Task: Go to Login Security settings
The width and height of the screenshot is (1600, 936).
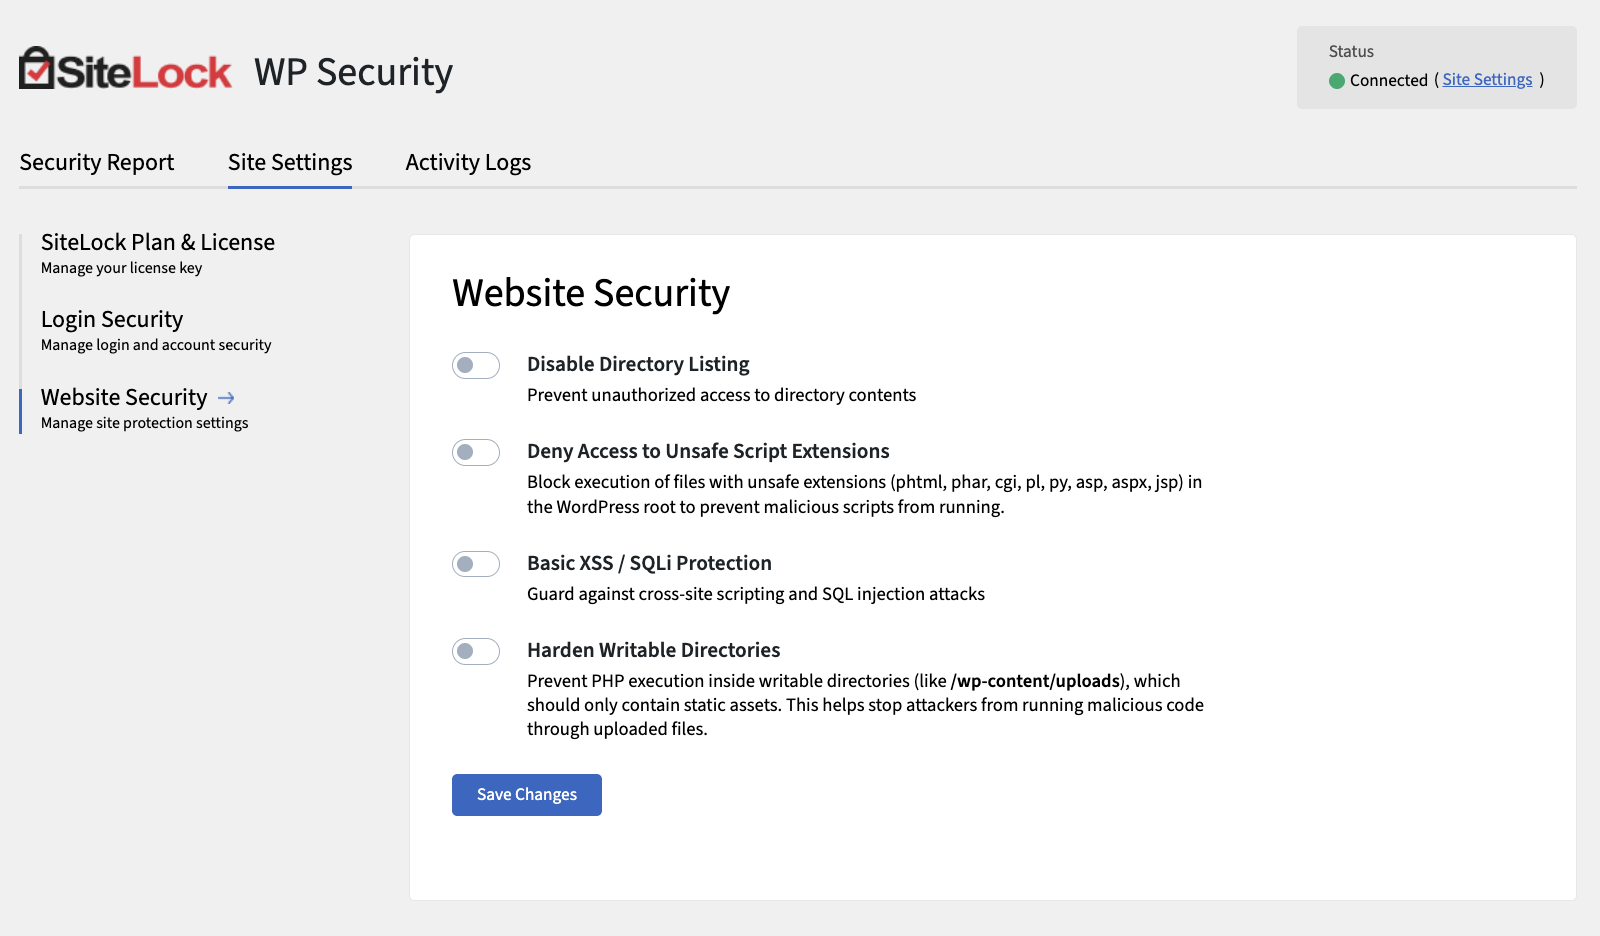Action: tap(112, 320)
